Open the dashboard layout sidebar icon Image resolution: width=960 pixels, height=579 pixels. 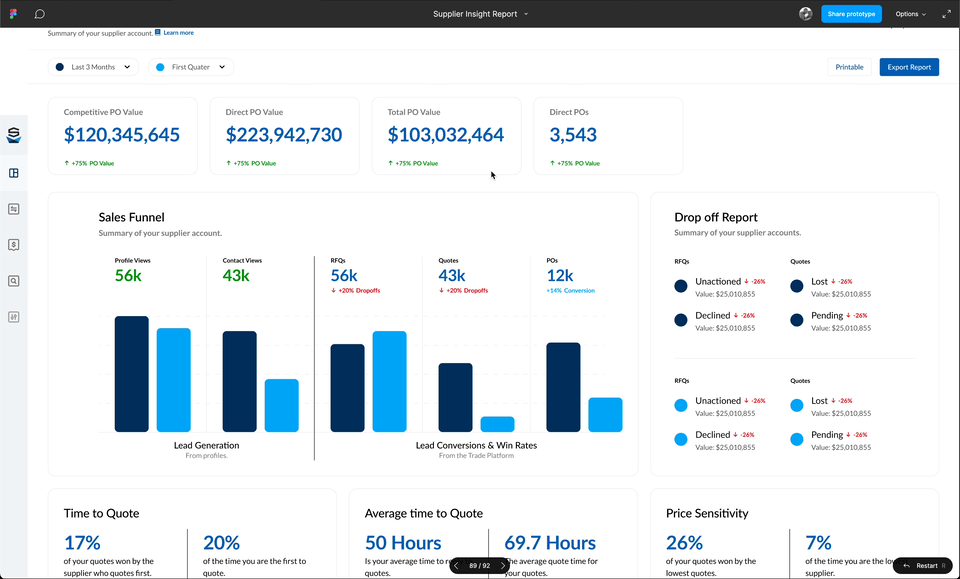(x=14, y=173)
